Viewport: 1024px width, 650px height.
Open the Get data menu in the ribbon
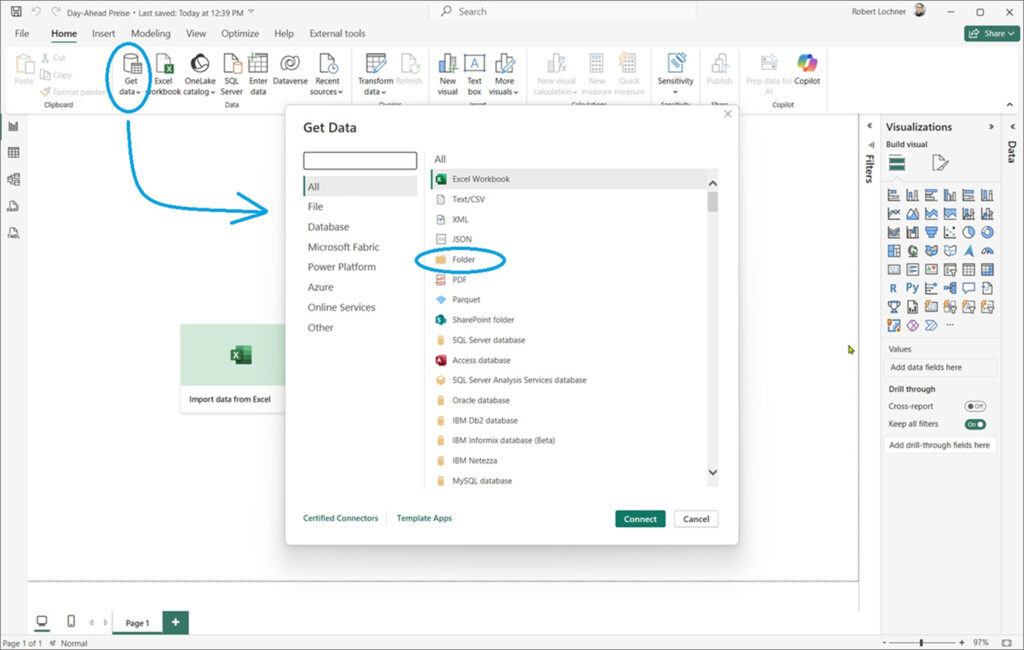(x=131, y=74)
